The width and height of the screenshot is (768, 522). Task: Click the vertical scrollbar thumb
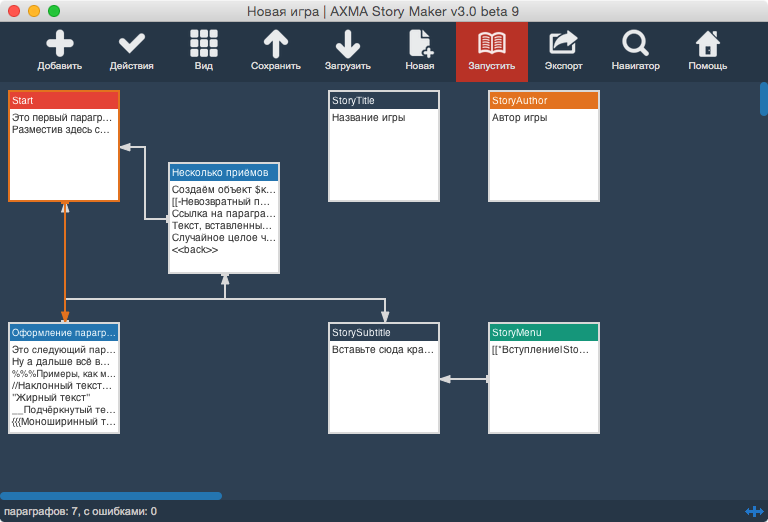coord(764,99)
